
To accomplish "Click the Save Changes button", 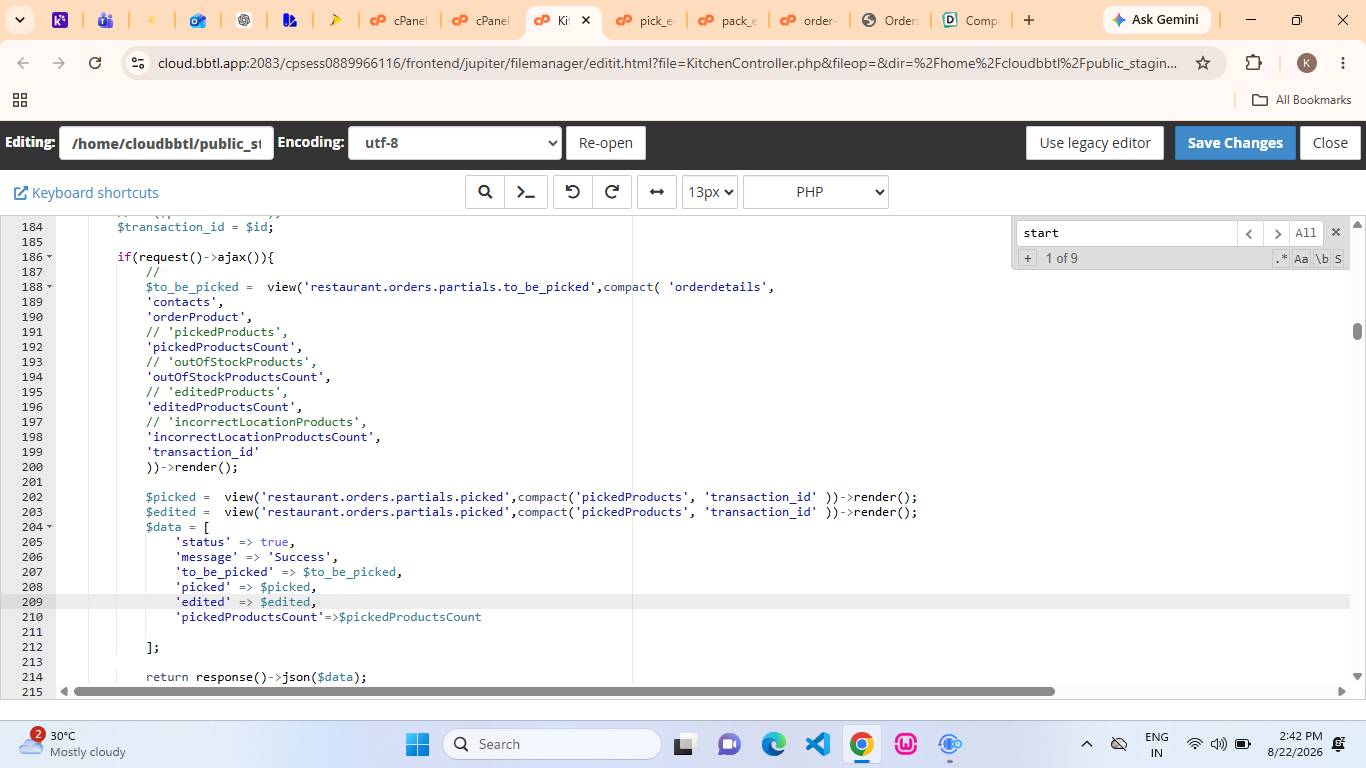I will (1235, 143).
